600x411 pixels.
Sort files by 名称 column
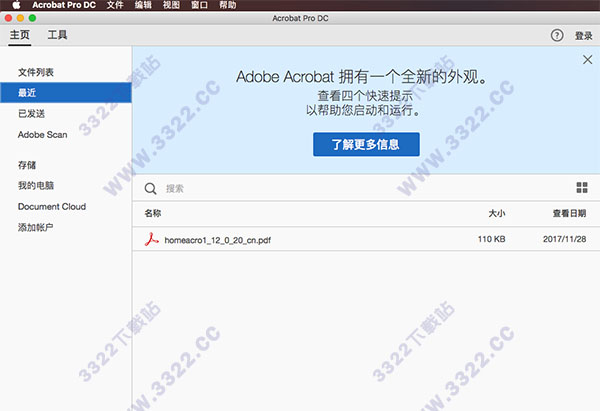[153, 213]
